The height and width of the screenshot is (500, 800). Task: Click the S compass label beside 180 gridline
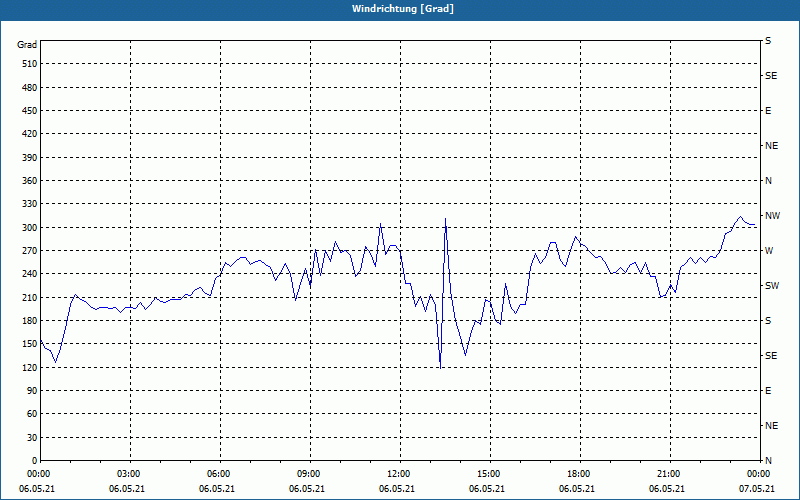pos(768,321)
